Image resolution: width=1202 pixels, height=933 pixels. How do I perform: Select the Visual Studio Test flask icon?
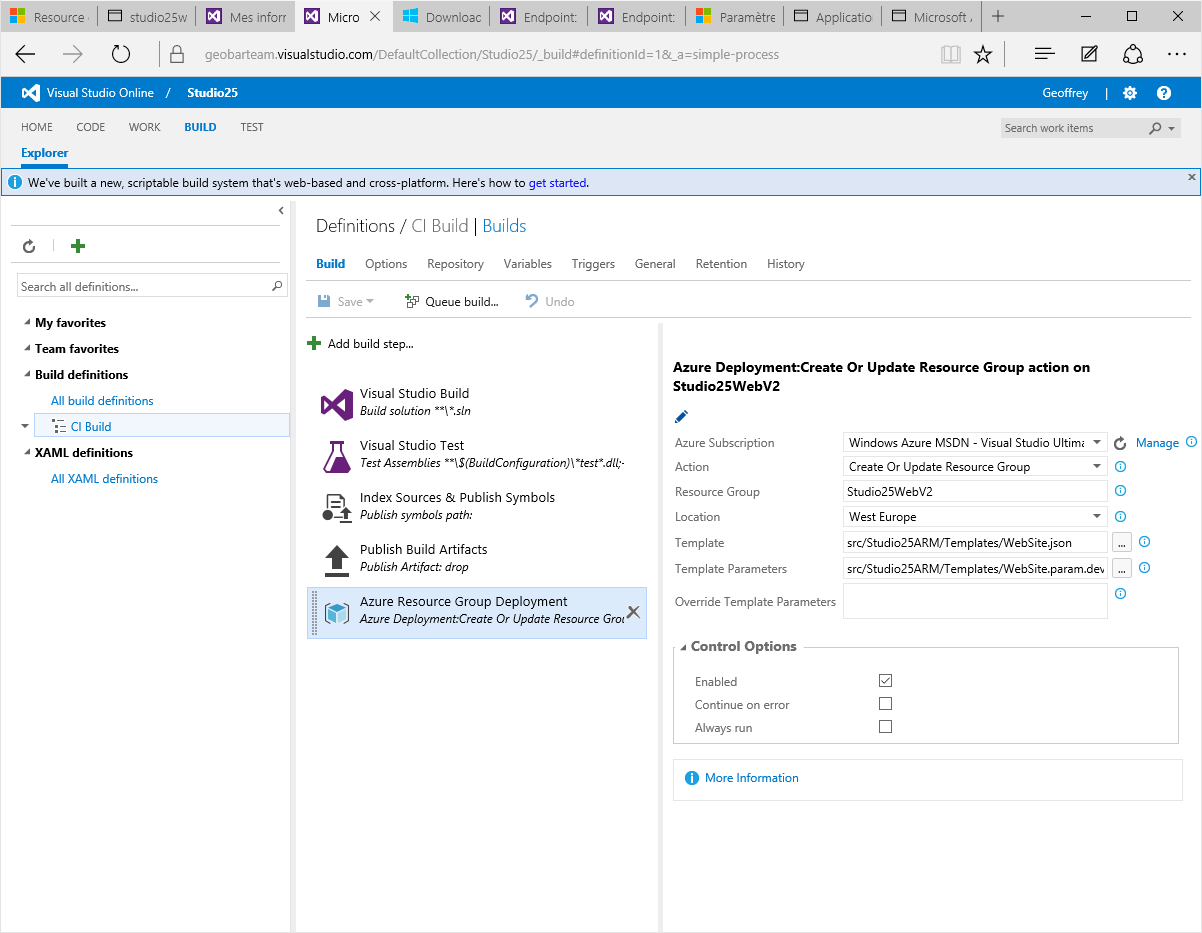337,456
